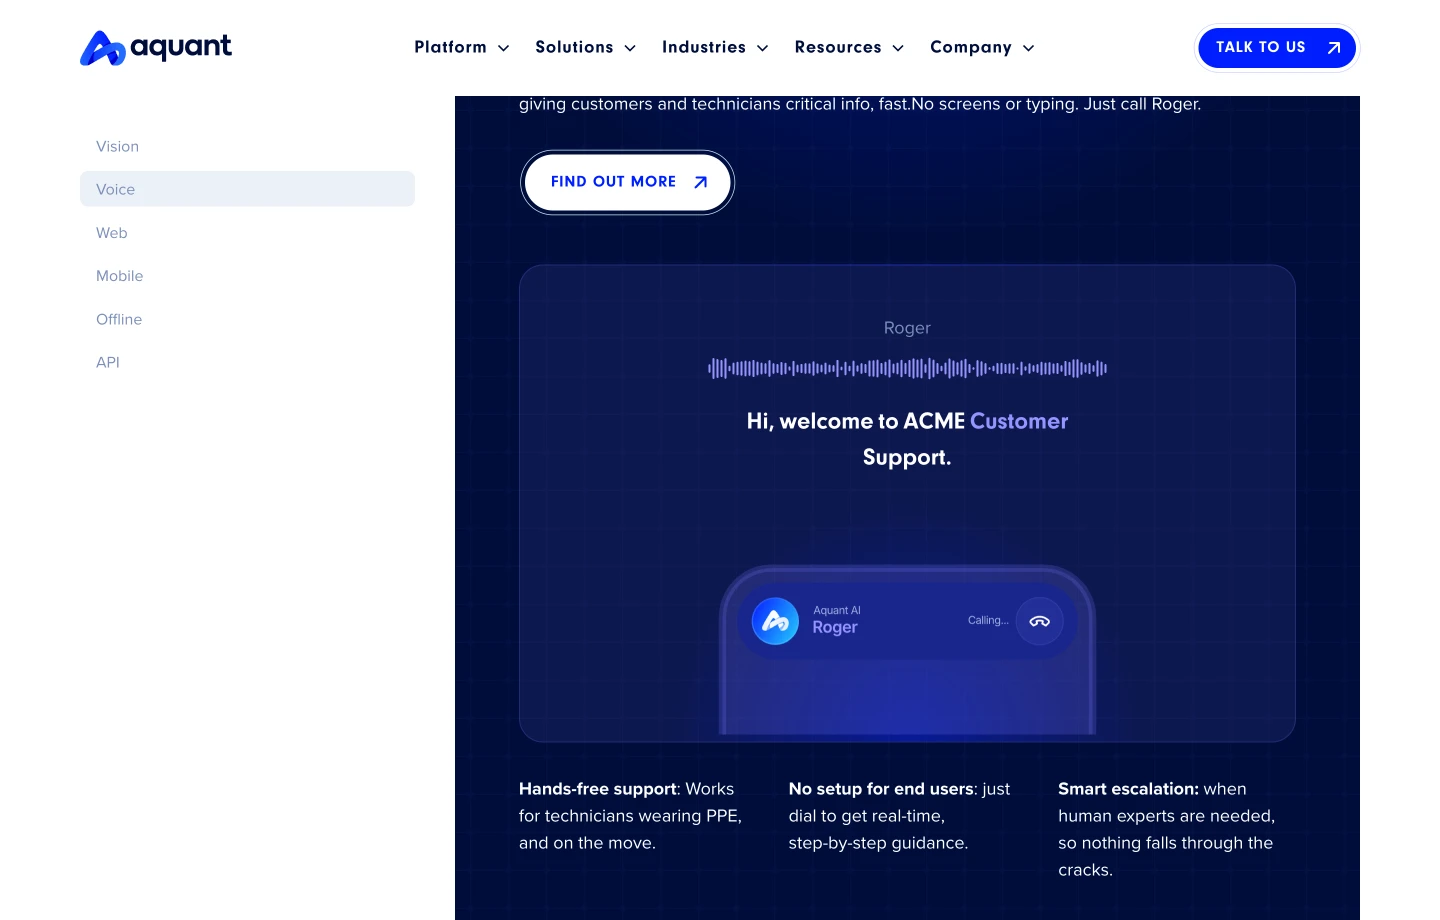Click the Find Out More button
Screen dimensions: 1440x920
[x=627, y=182]
